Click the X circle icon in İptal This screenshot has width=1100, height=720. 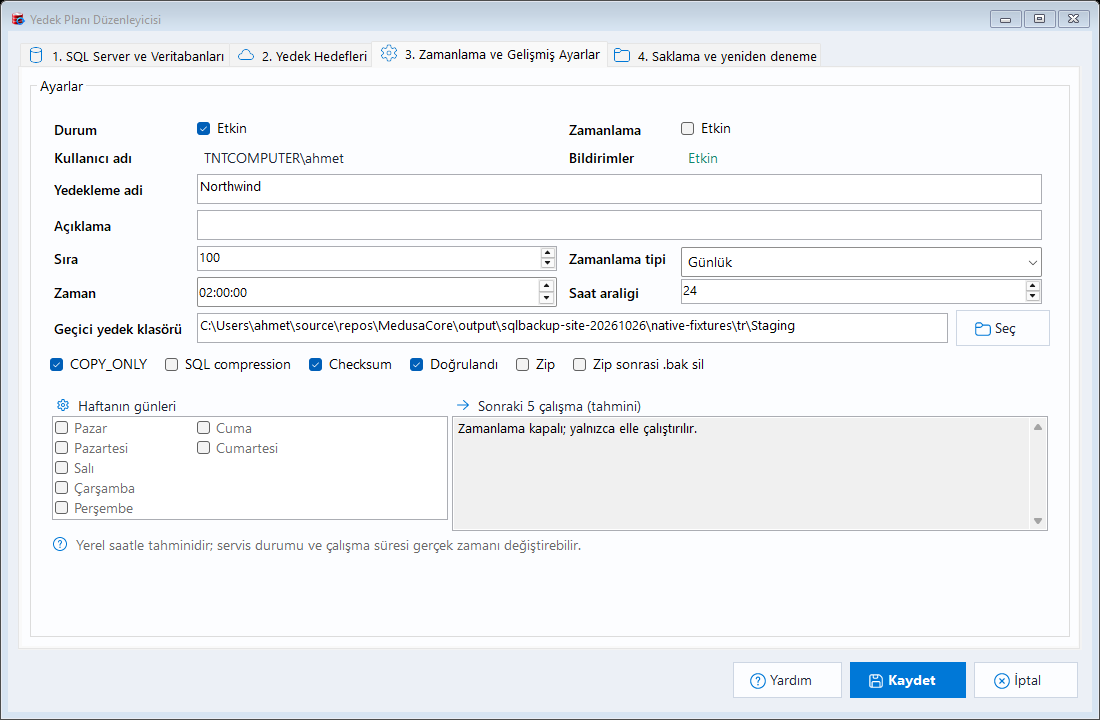point(1002,681)
